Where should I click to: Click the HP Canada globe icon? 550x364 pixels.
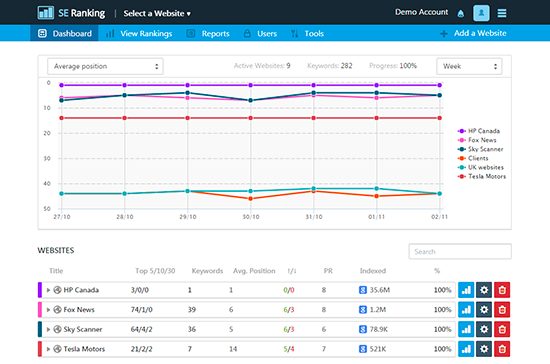coord(57,290)
